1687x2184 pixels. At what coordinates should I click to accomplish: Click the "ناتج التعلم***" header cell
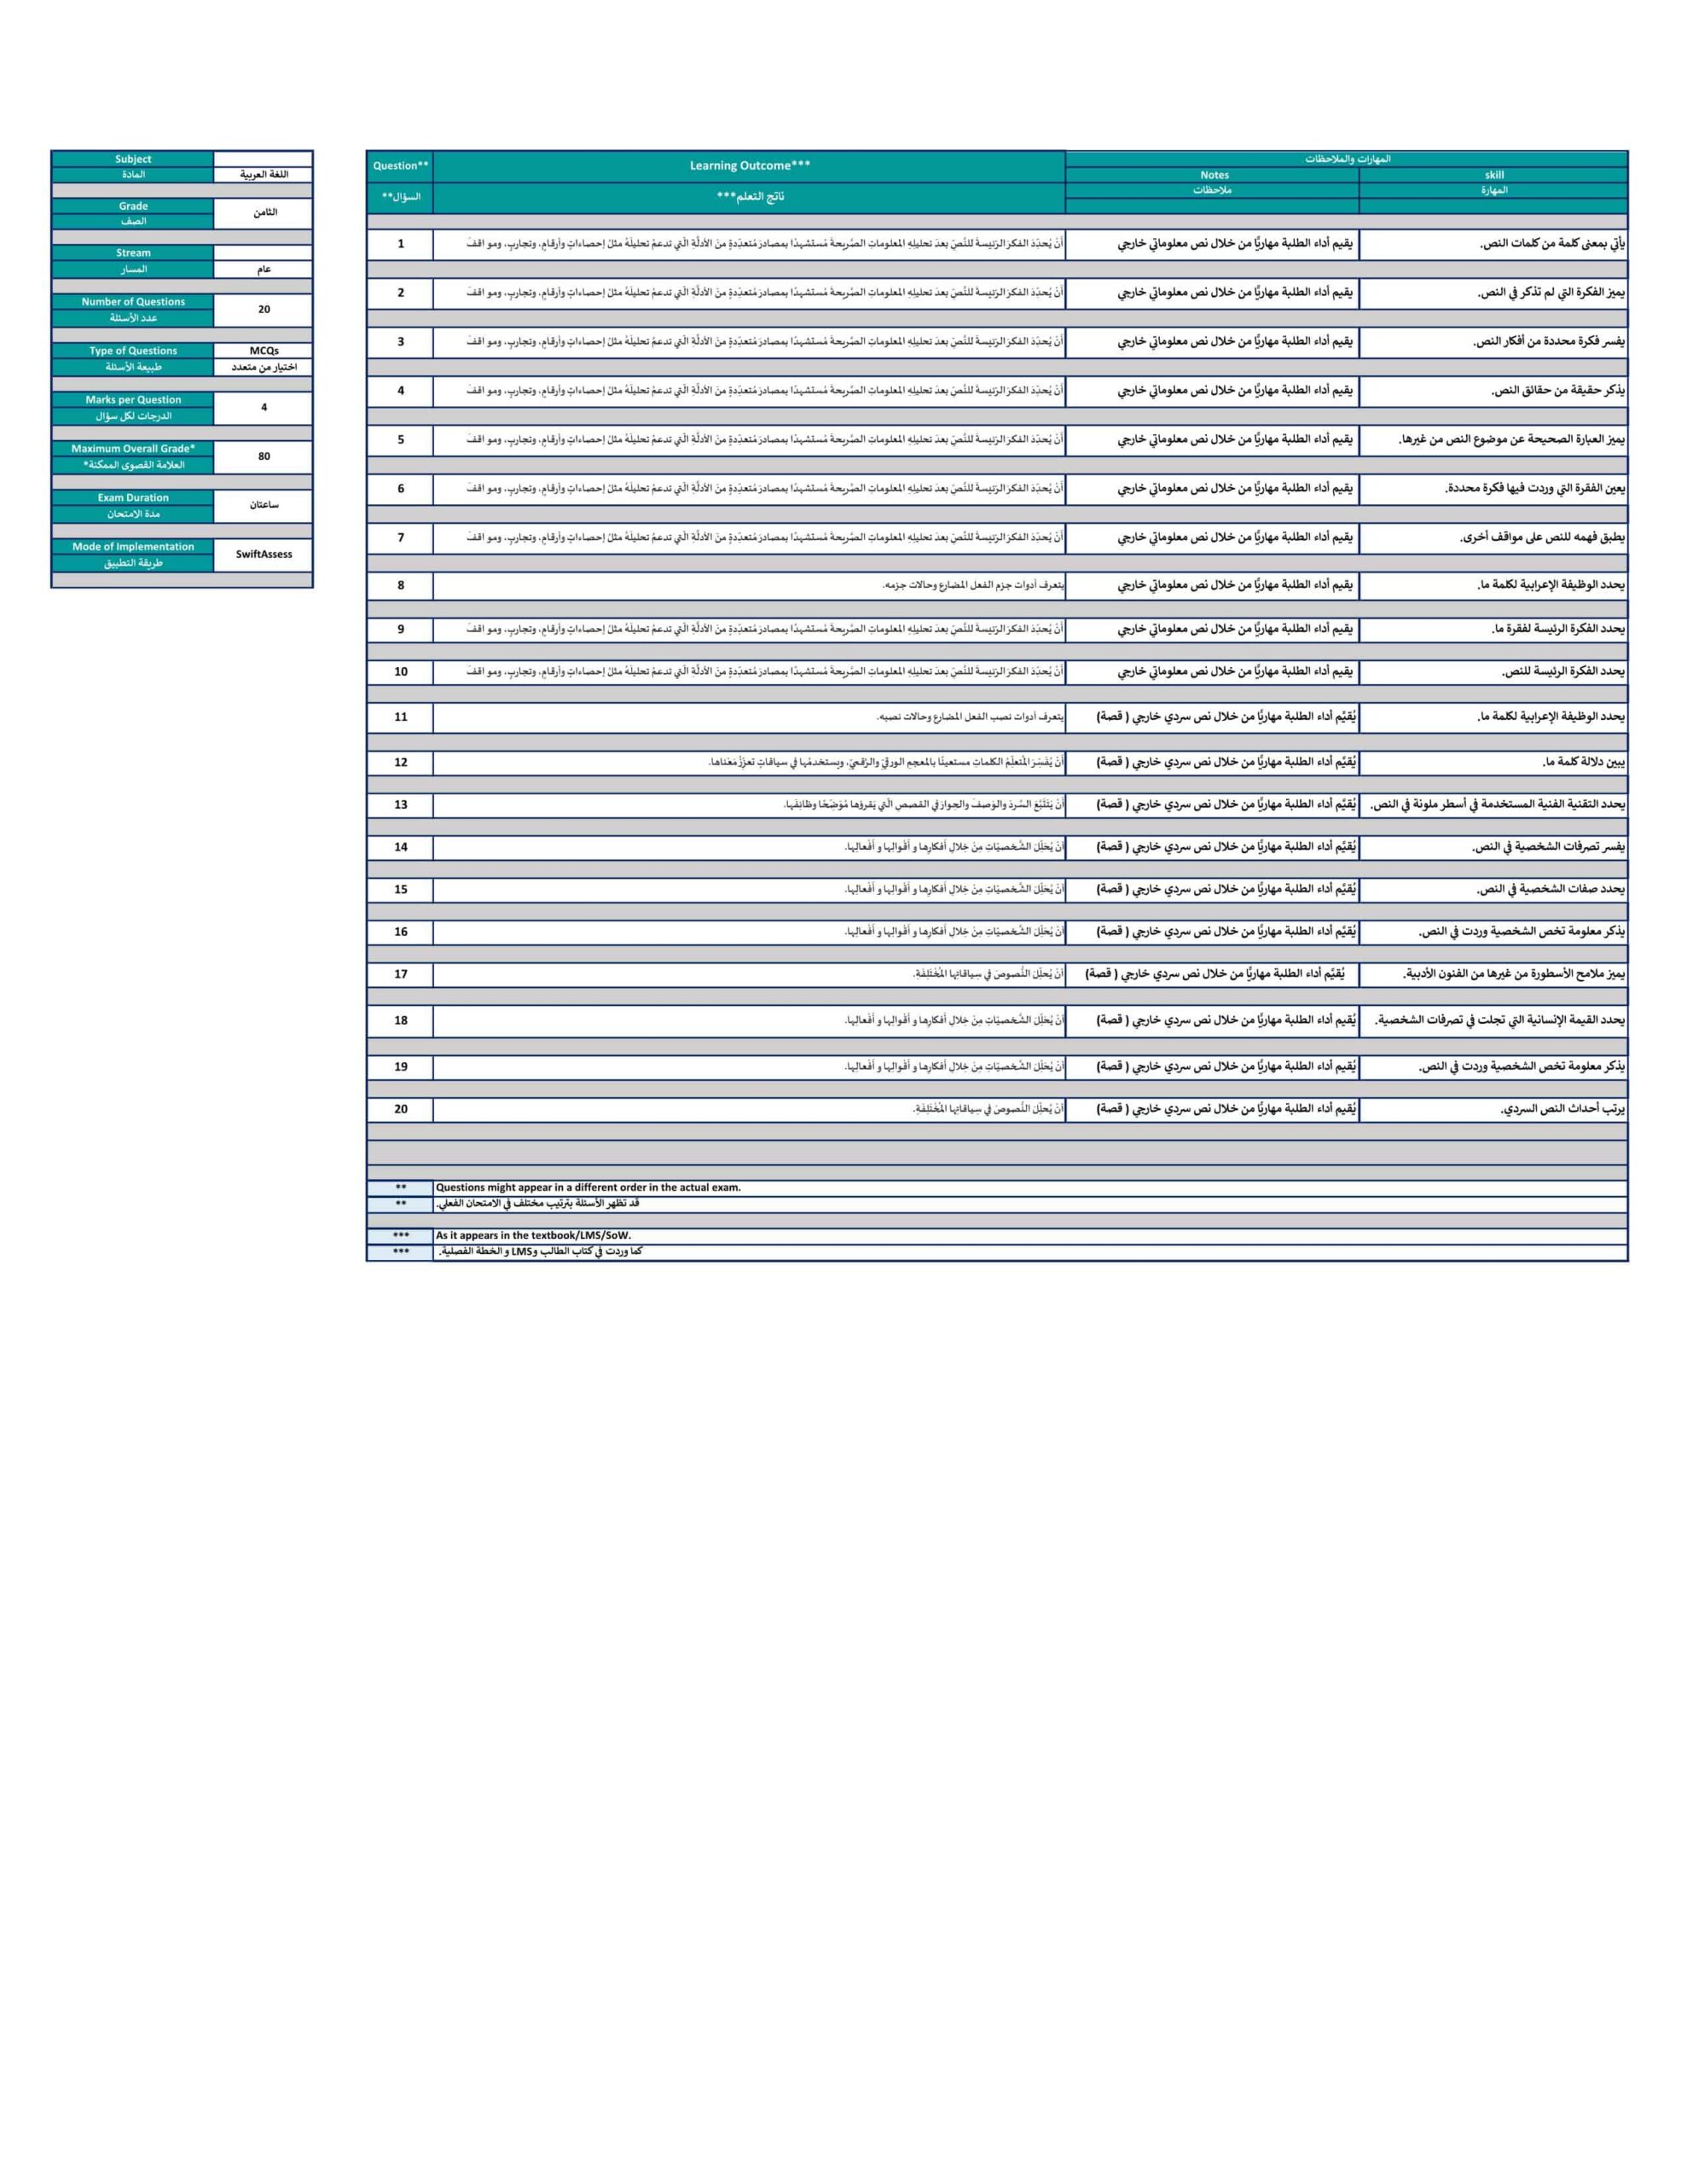tap(750, 197)
